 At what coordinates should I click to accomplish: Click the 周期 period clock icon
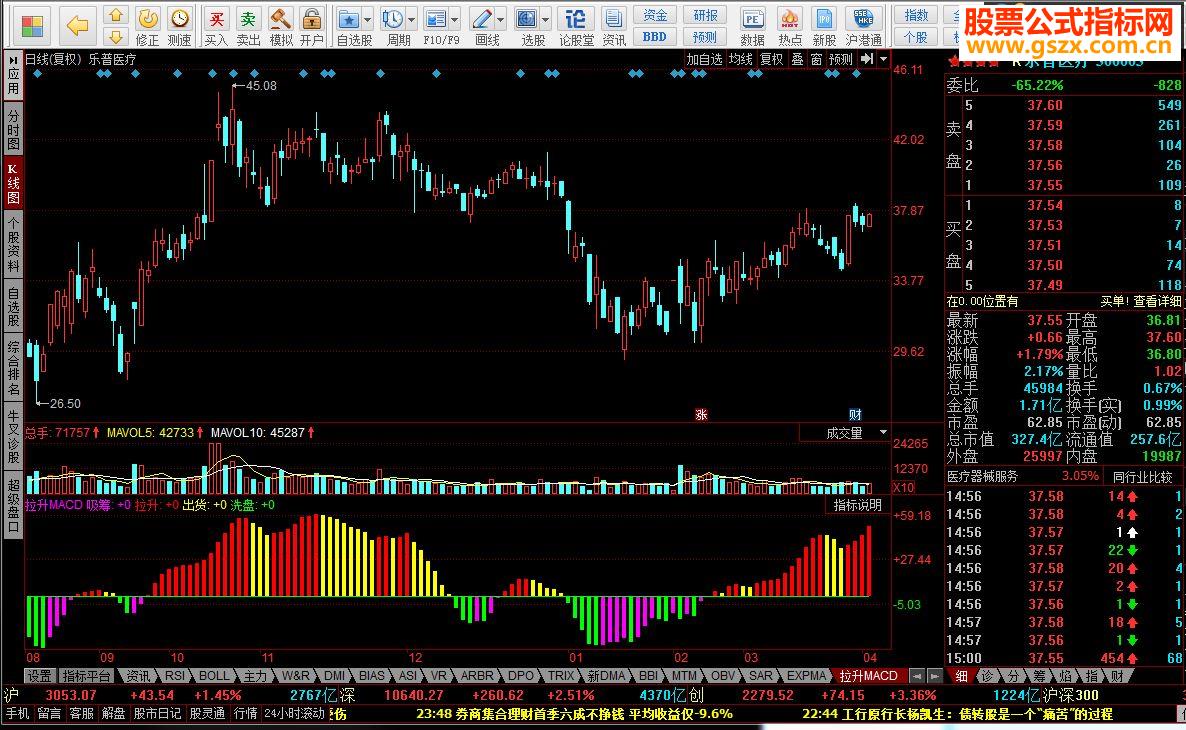pyautogui.click(x=393, y=19)
